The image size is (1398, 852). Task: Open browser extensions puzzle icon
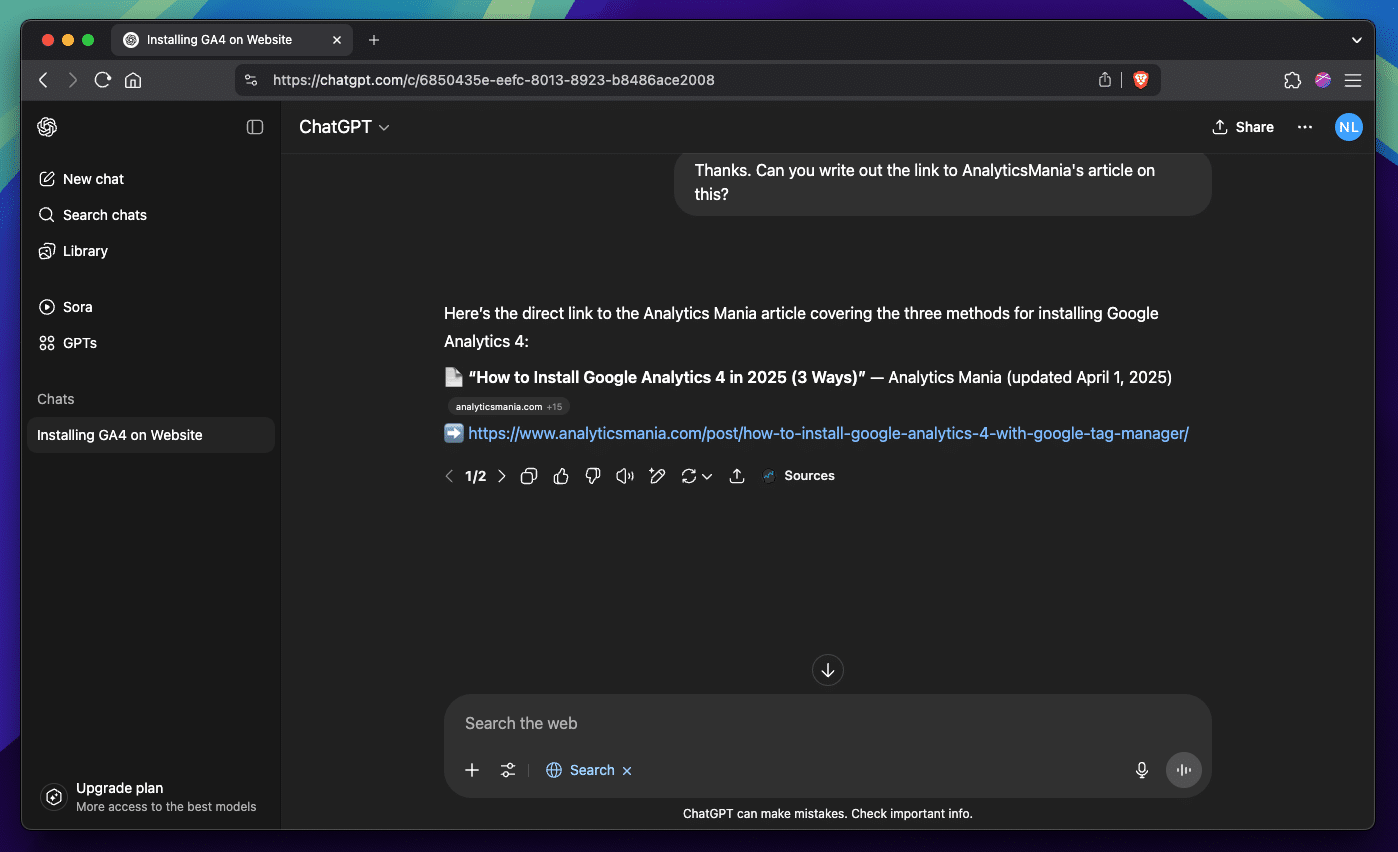1292,80
